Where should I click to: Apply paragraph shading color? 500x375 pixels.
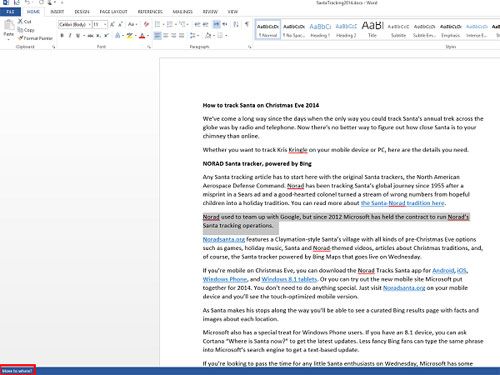[208, 35]
